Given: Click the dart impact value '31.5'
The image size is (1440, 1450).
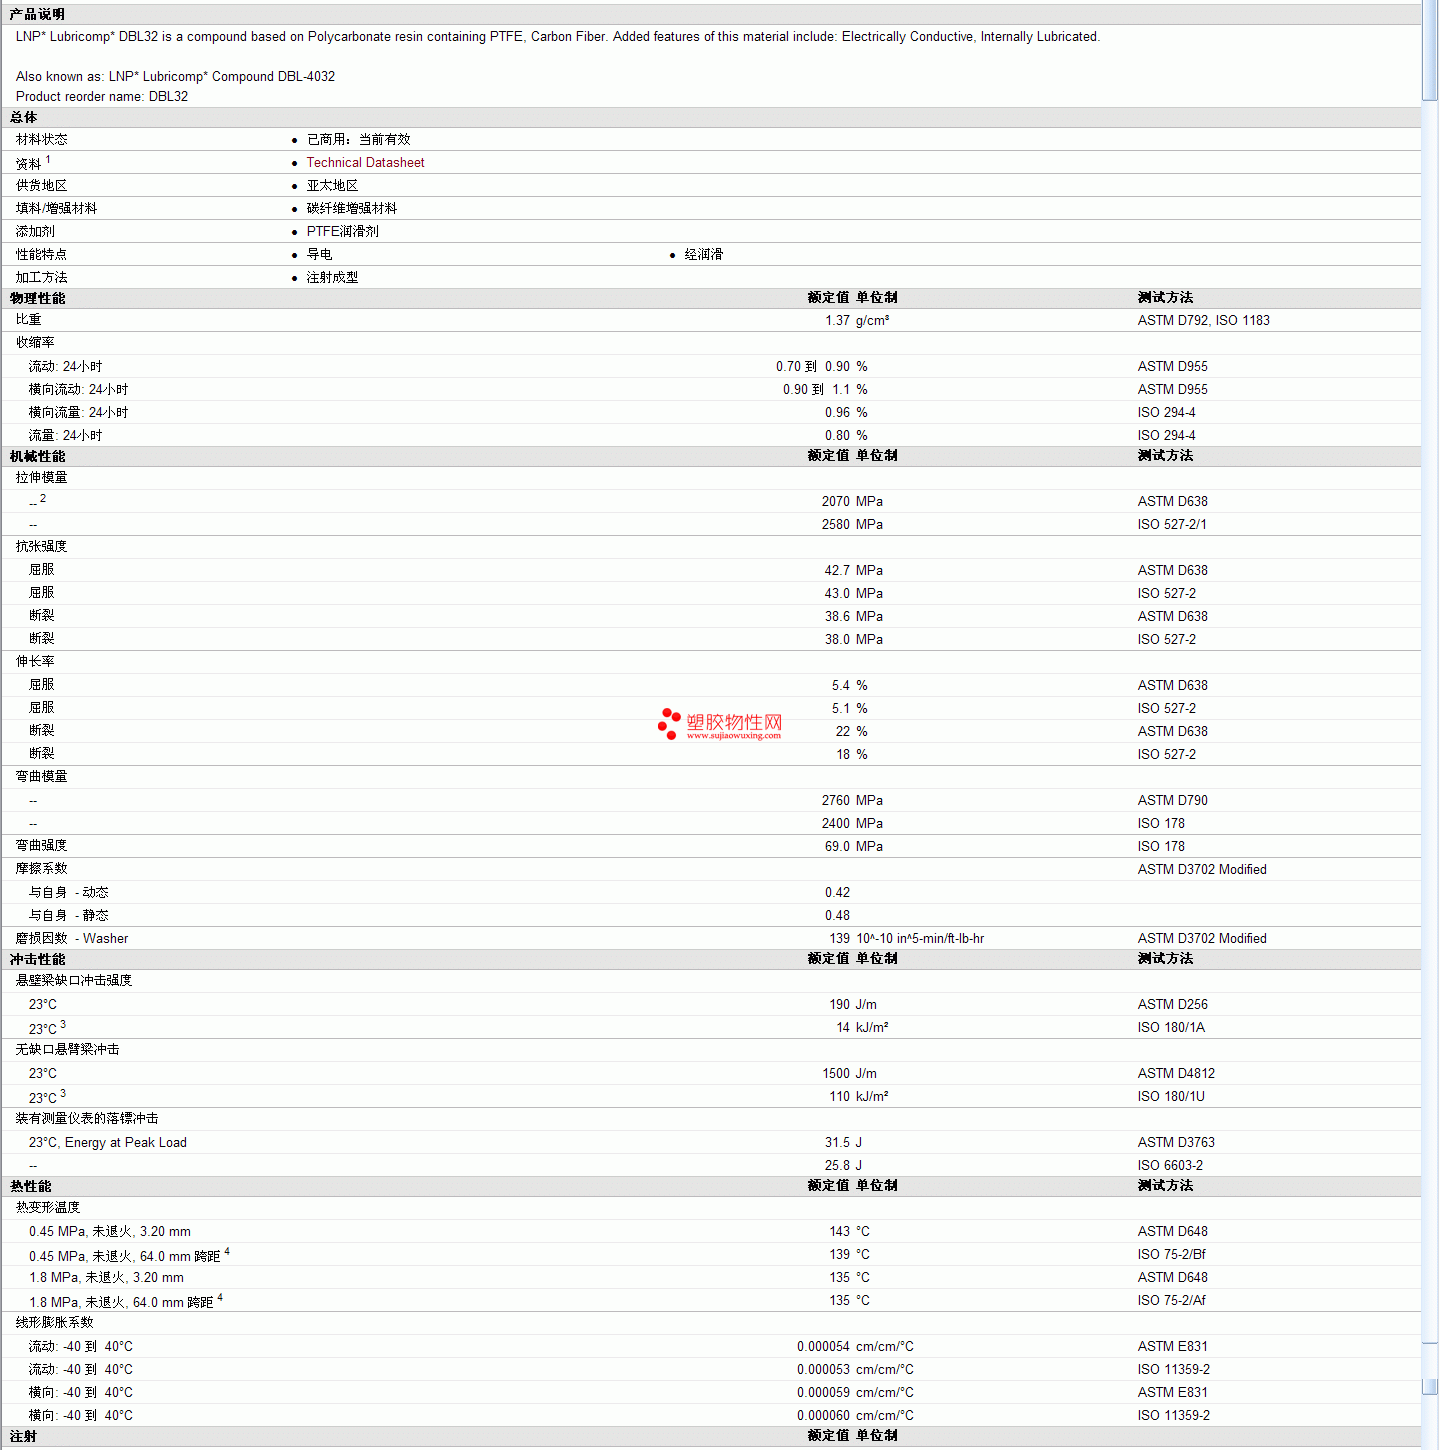Looking at the screenshot, I should click(x=837, y=1142).
